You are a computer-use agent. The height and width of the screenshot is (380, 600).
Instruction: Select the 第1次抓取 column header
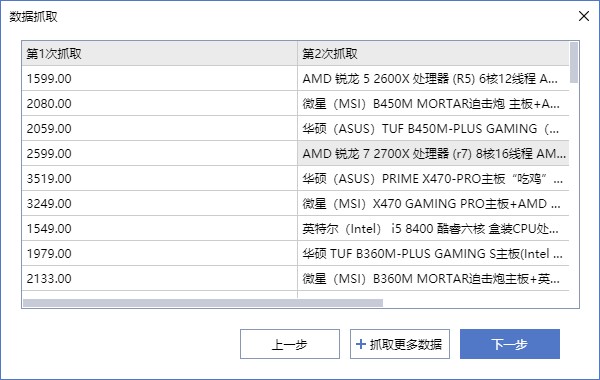pyautogui.click(x=160, y=53)
